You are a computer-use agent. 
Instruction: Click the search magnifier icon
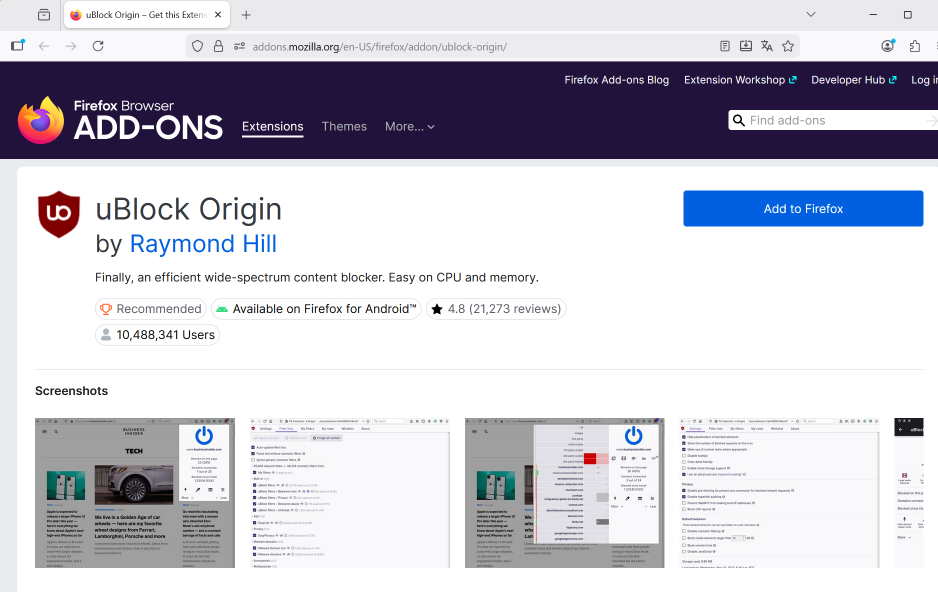(739, 120)
